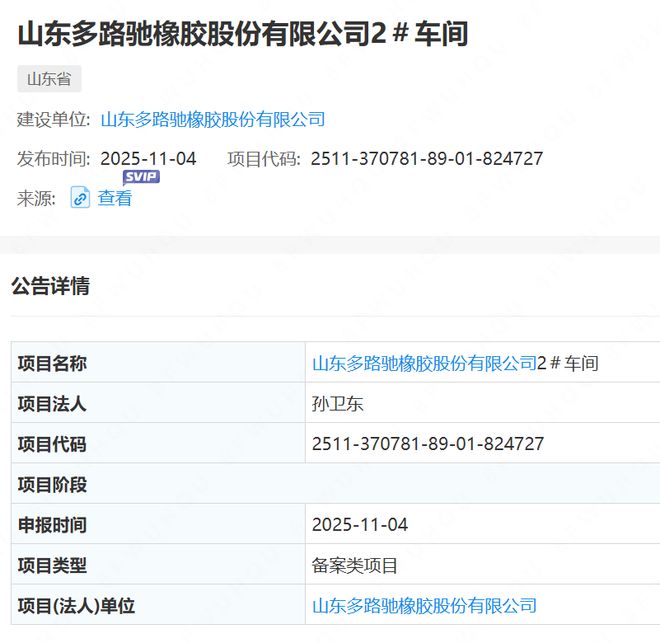Open the company link in 项目名称 row
This screenshot has width=660, height=643.
(425, 363)
